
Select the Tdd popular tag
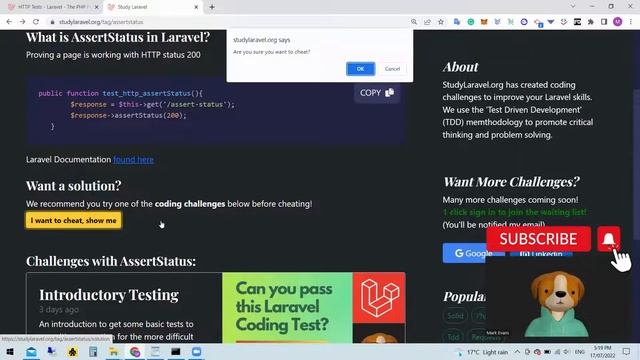click(x=453, y=337)
